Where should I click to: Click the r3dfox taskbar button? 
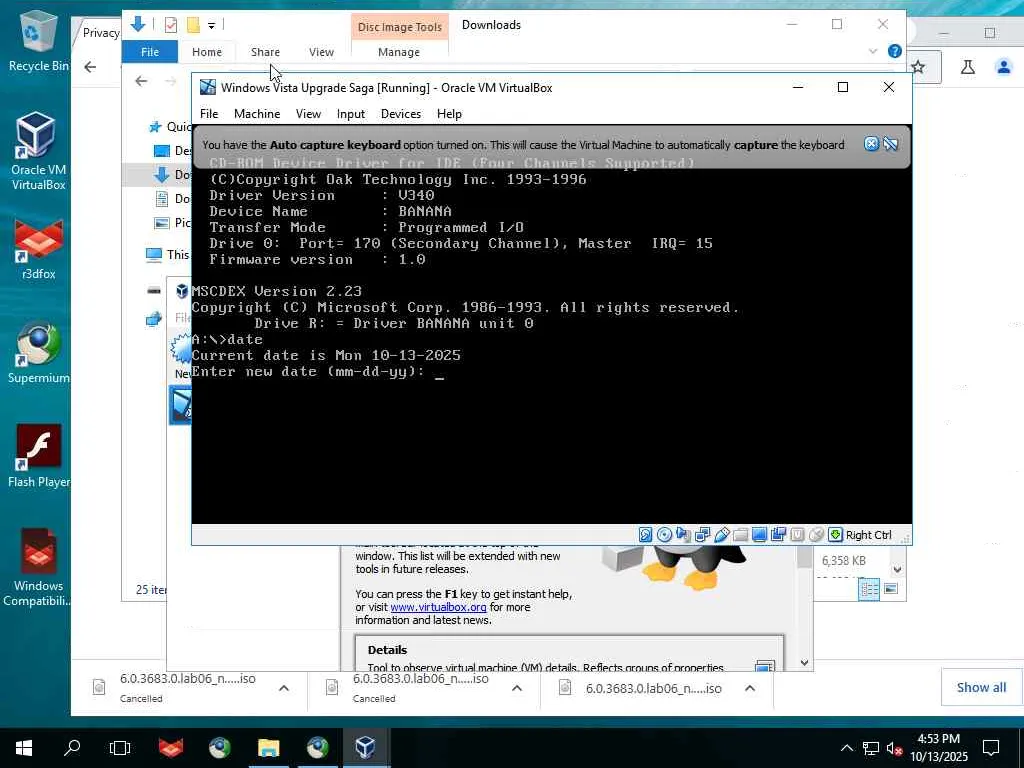171,748
